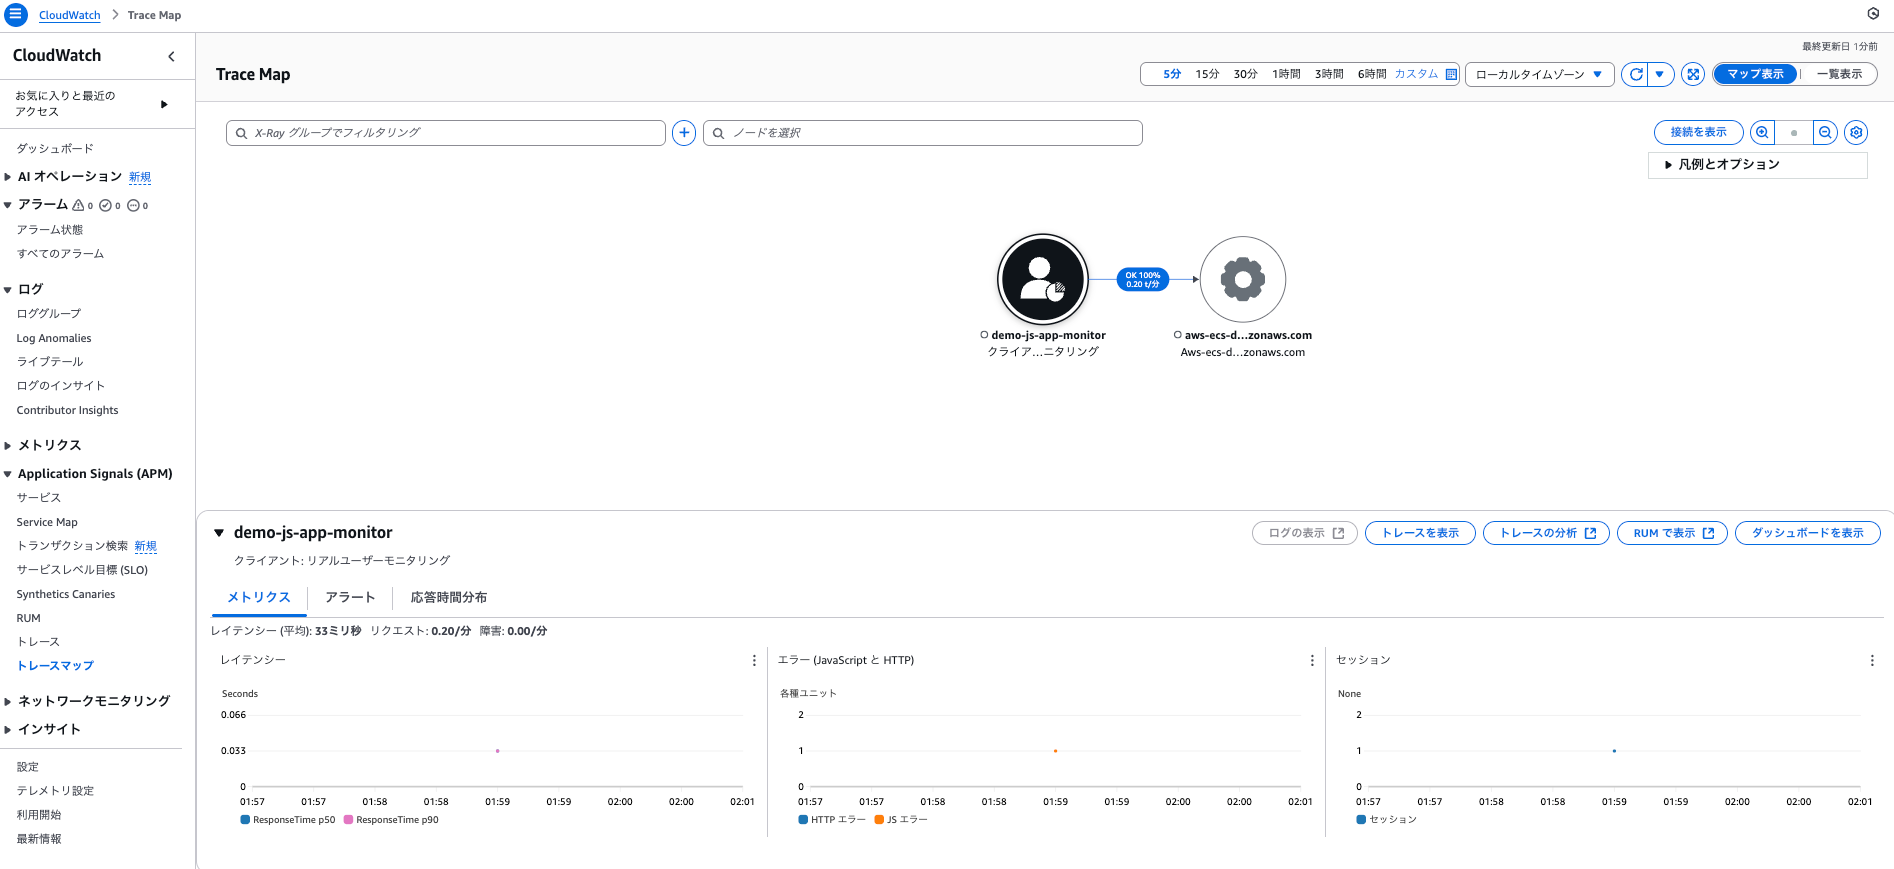The image size is (1894, 869).
Task: Toggle ResponseTime p90 legend swatch
Action: tap(348, 820)
